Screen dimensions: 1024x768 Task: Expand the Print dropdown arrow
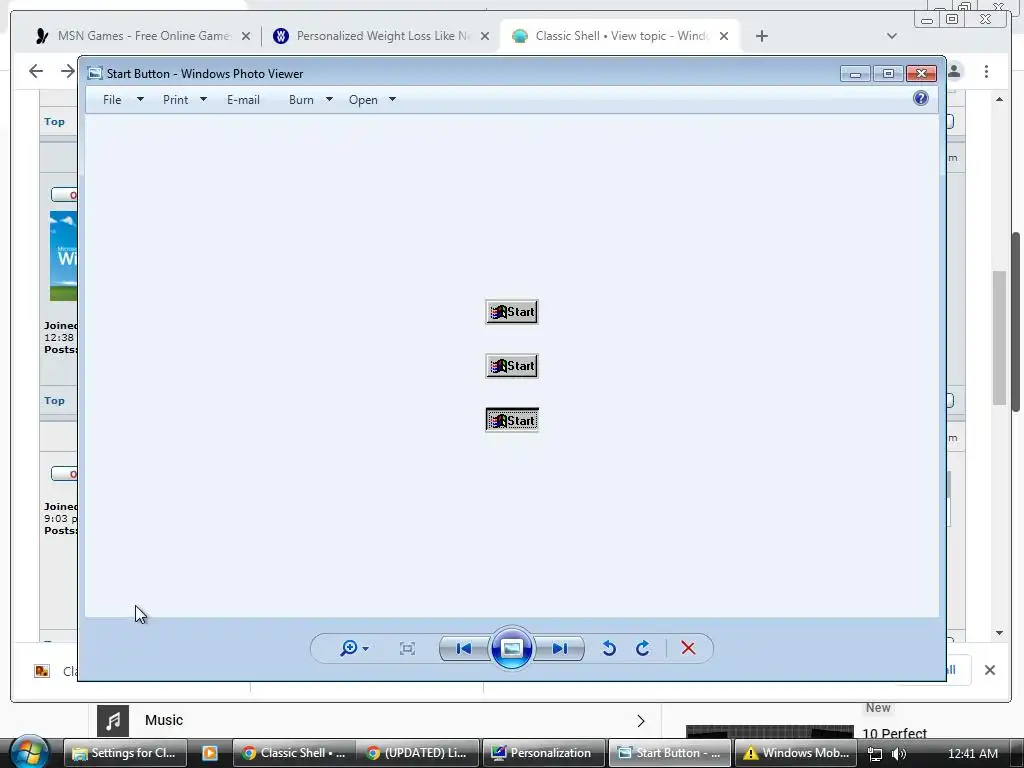(203, 99)
